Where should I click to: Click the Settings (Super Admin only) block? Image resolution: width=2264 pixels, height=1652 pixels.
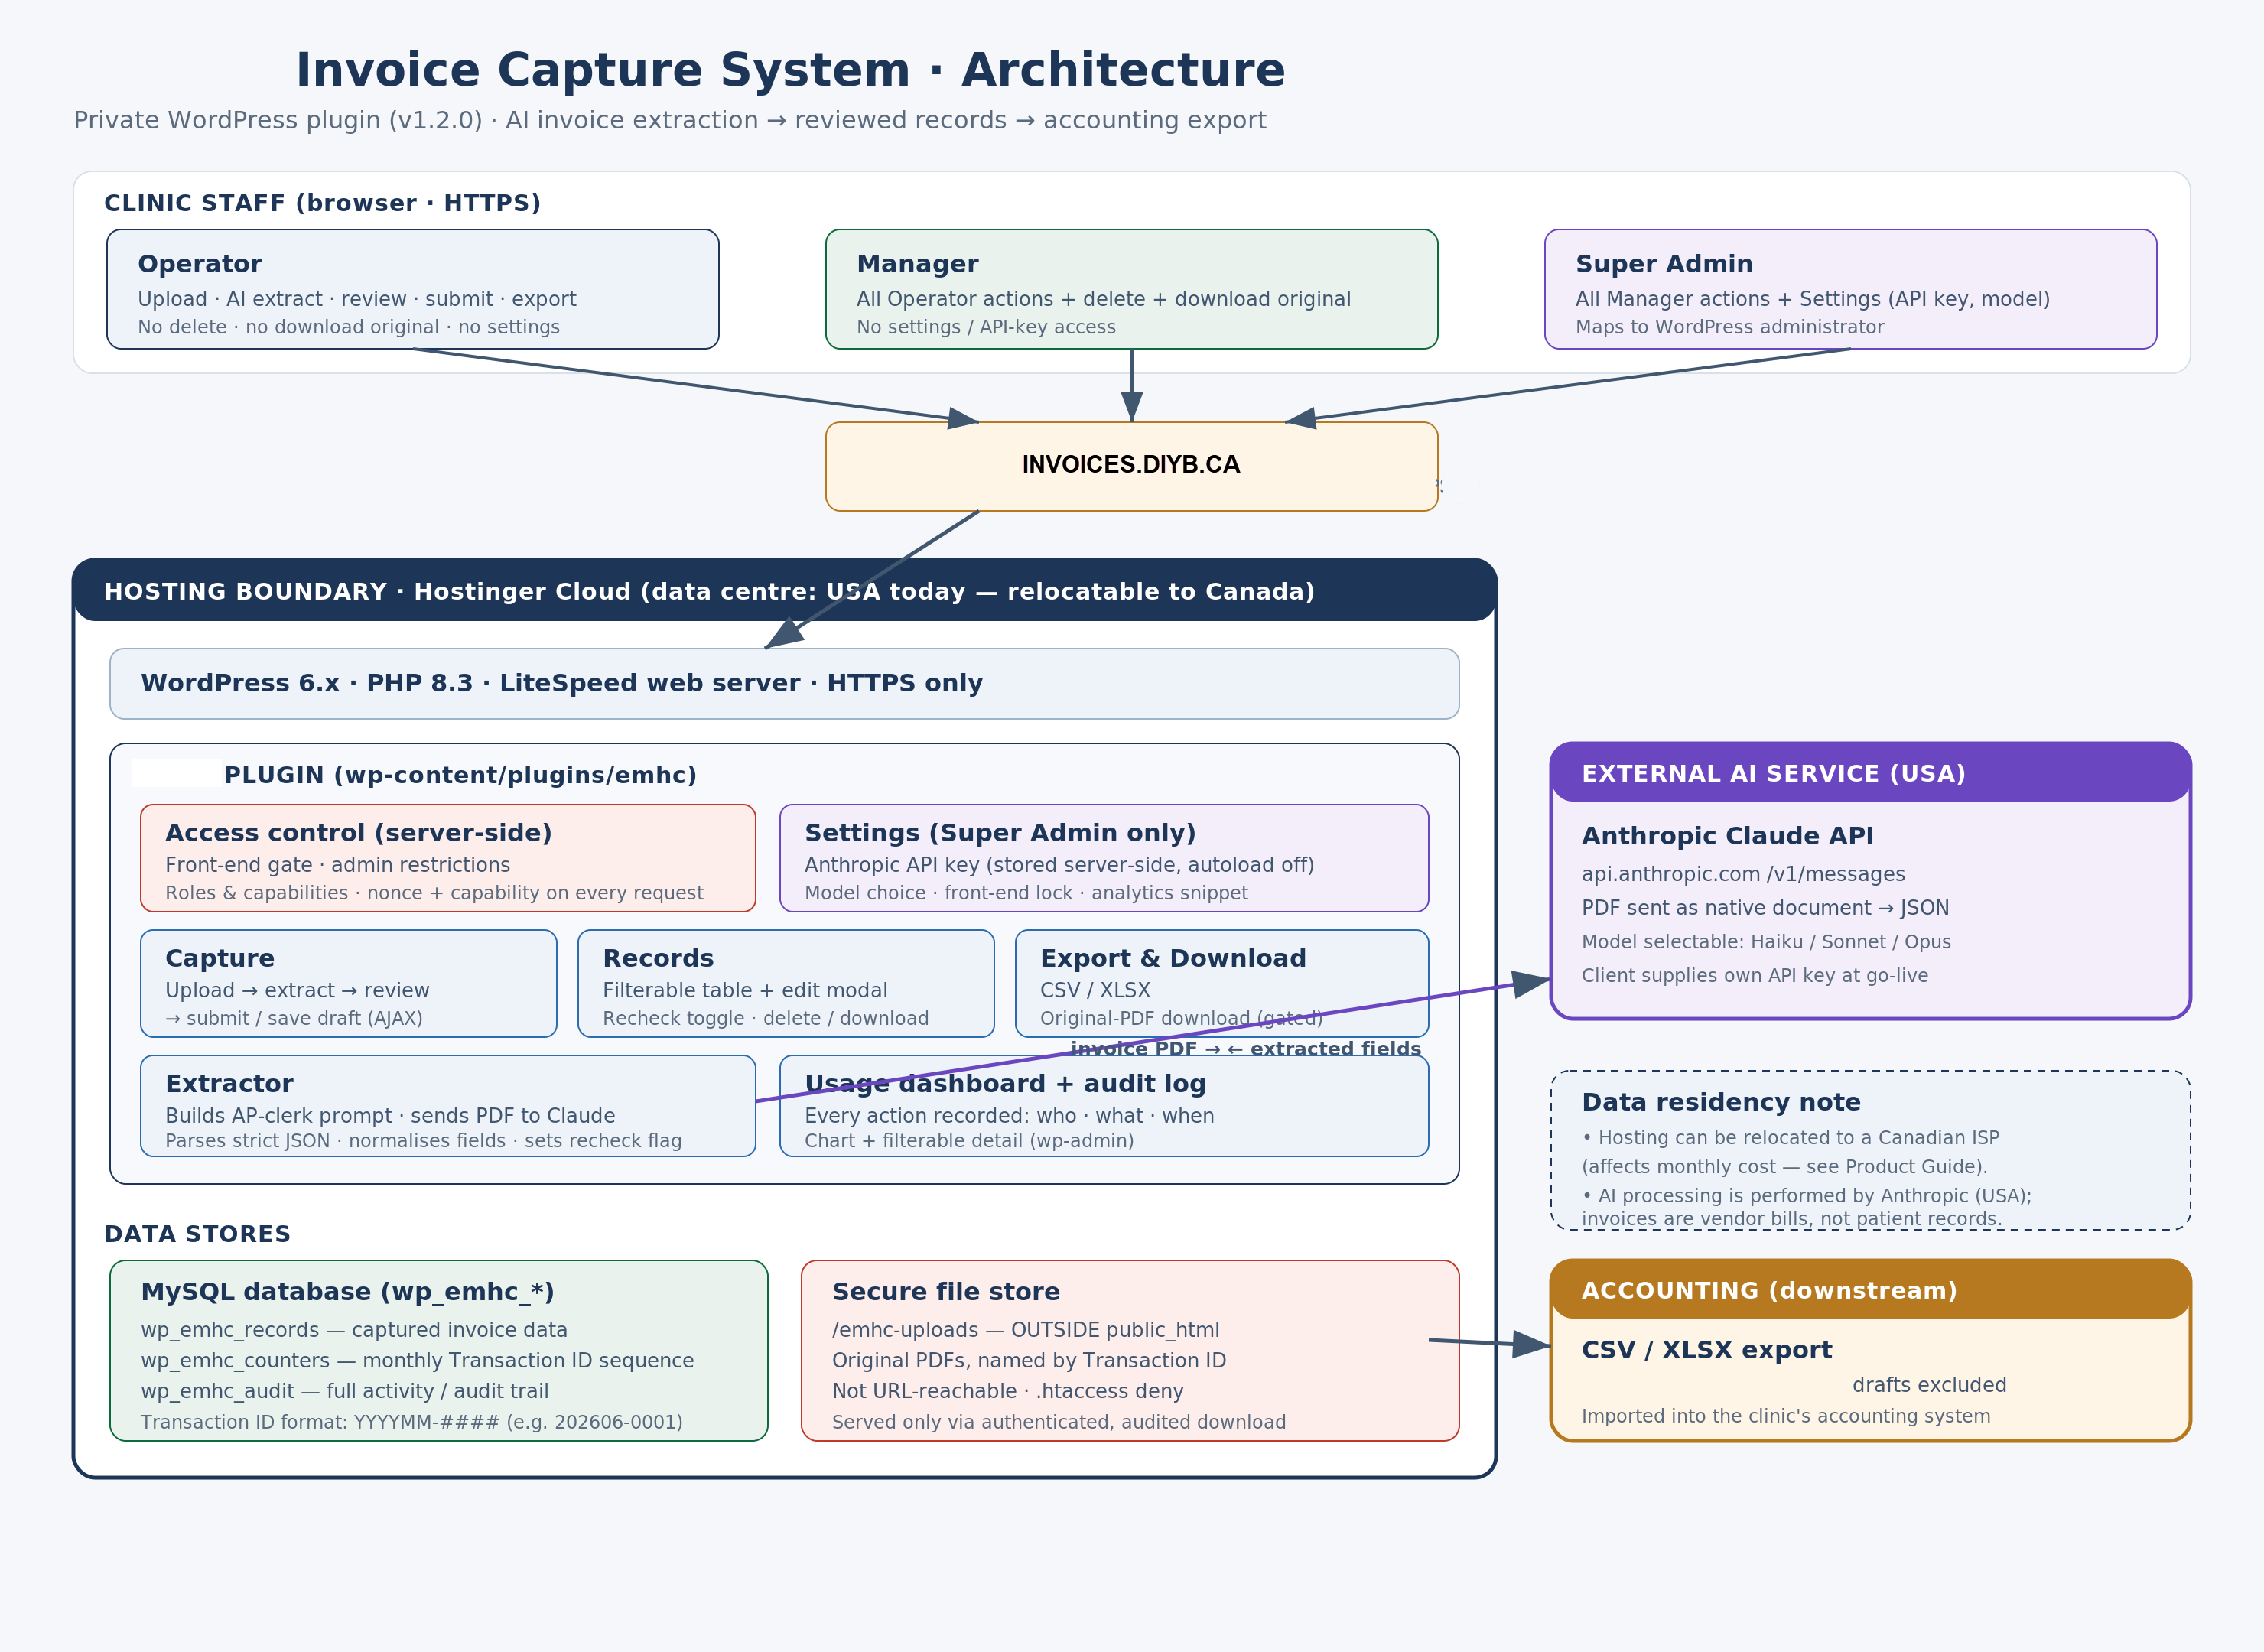1104,858
